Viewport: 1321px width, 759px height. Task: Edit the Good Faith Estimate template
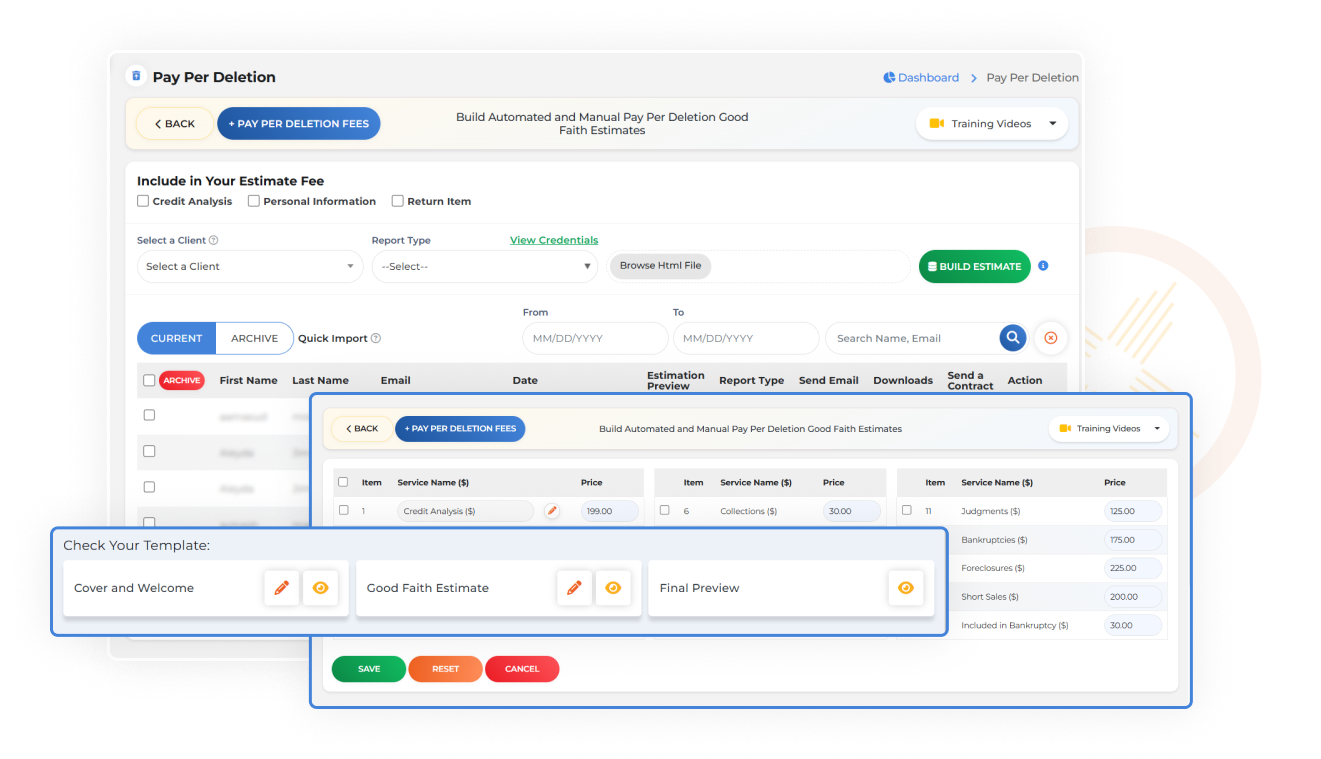pos(574,588)
